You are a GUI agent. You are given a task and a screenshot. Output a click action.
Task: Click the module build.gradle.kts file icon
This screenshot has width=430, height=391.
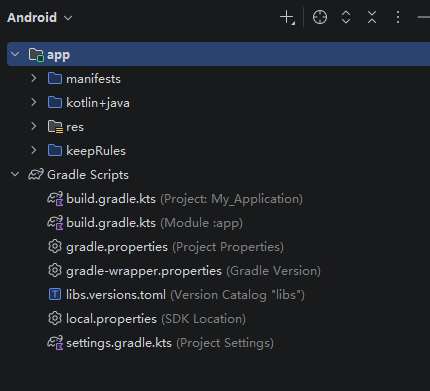55,223
